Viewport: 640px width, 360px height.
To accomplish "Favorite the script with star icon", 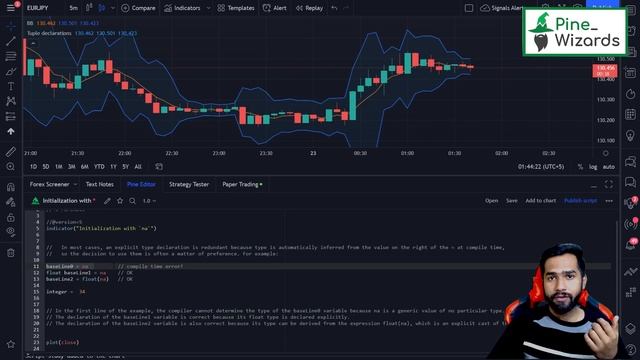I will 120,201.
